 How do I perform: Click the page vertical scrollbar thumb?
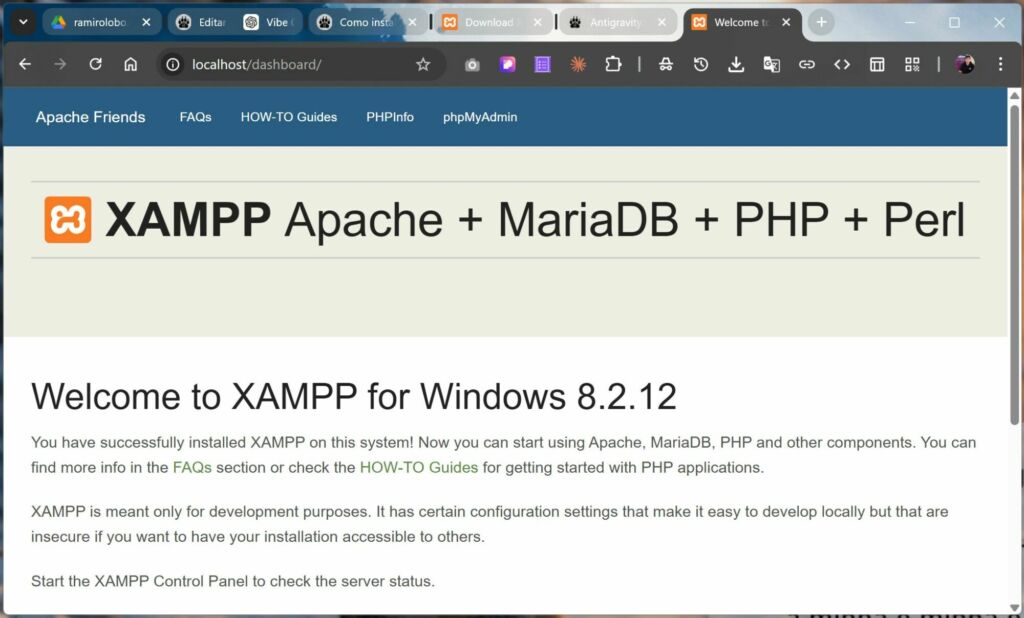[x=1014, y=265]
